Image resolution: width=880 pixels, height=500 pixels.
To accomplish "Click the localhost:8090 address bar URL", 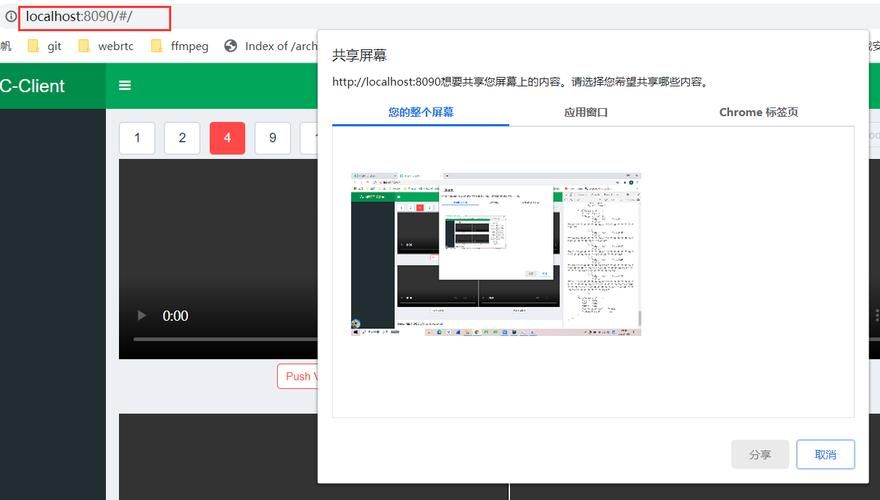I will [x=79, y=16].
